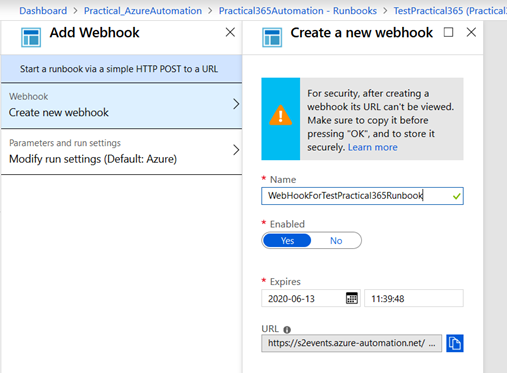Click the Enabled field label

coord(287,224)
